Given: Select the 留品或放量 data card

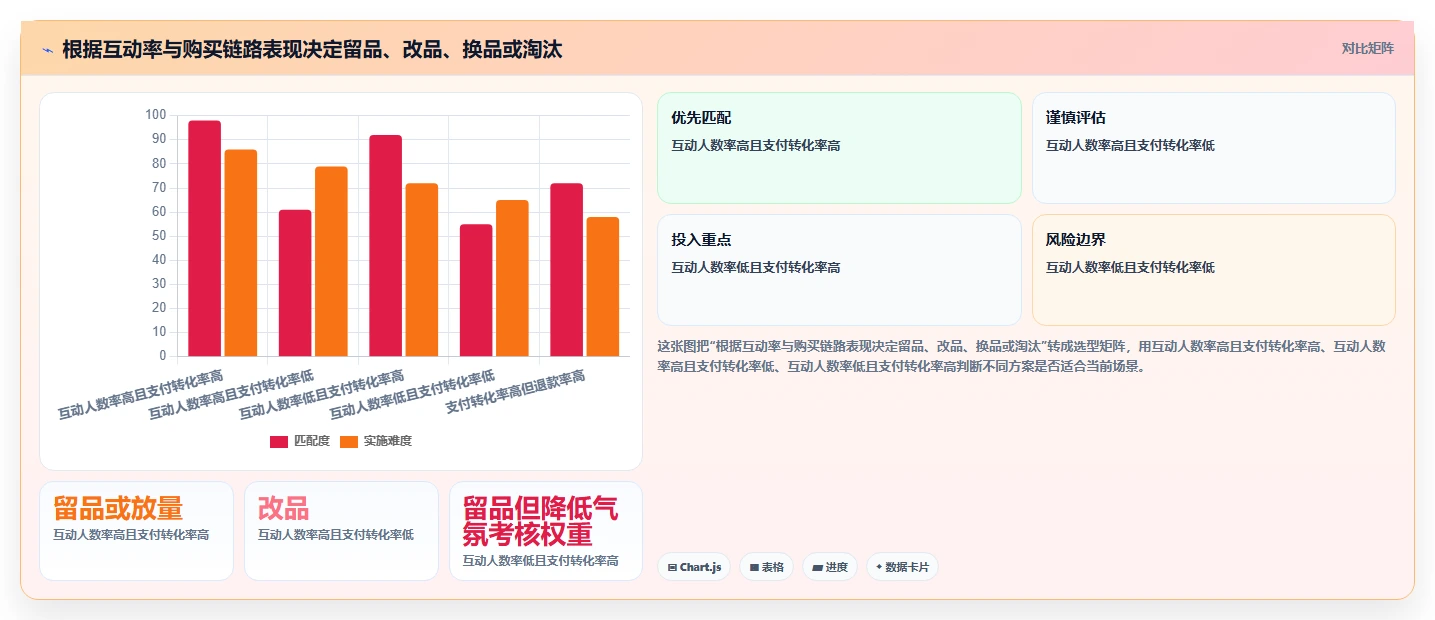Looking at the screenshot, I should point(136,531).
